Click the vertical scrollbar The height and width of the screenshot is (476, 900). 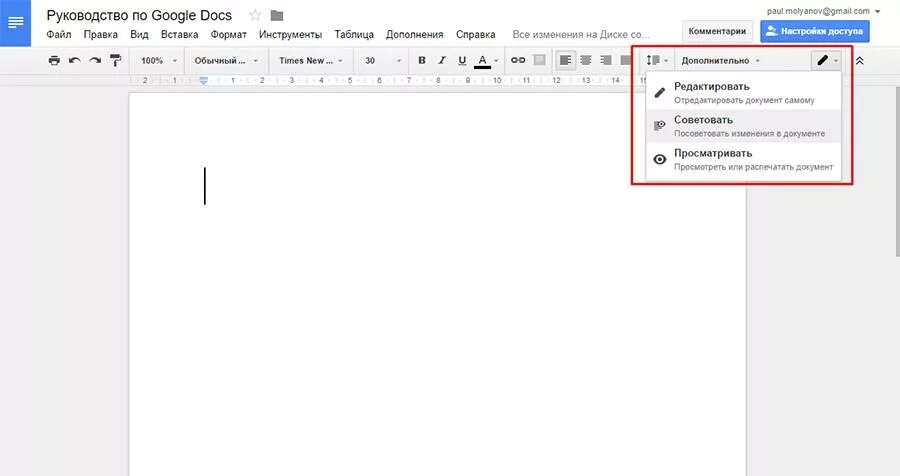point(897,171)
